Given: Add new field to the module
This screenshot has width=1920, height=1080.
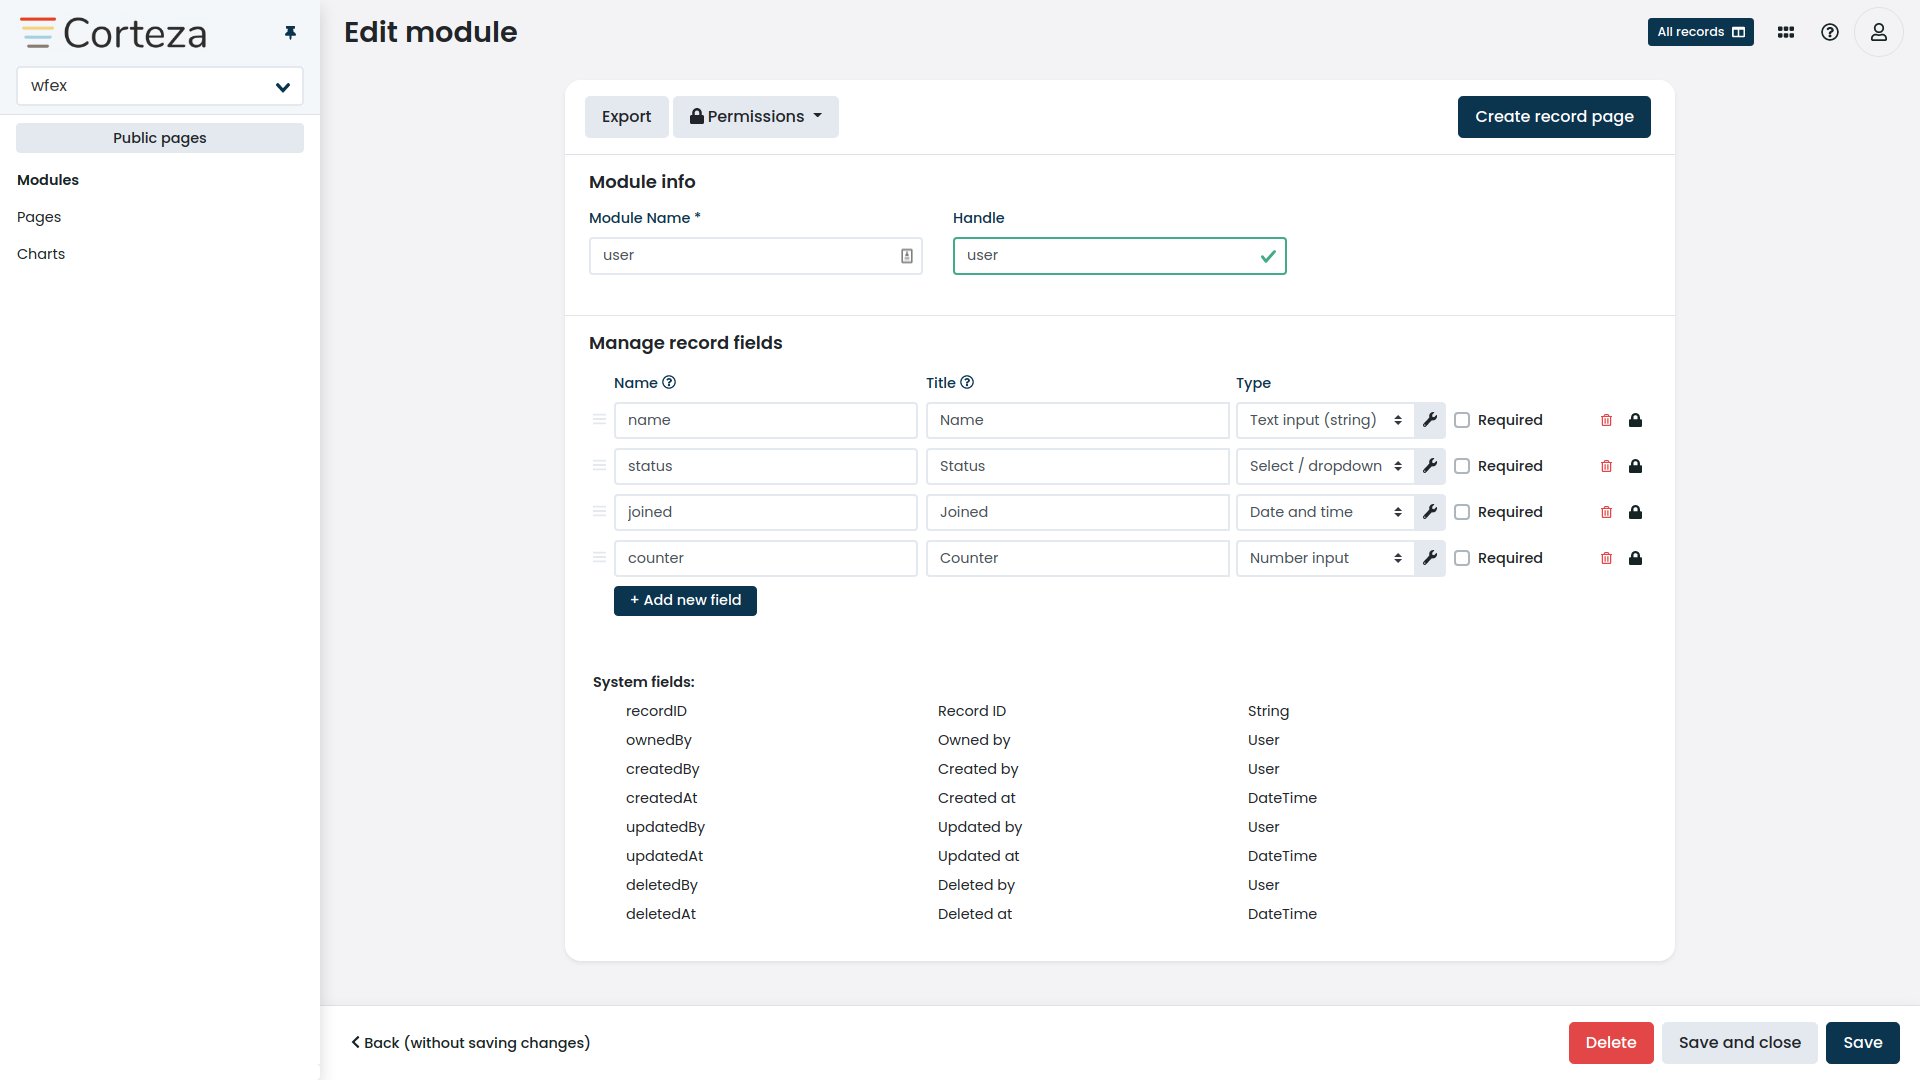Looking at the screenshot, I should [x=685, y=600].
